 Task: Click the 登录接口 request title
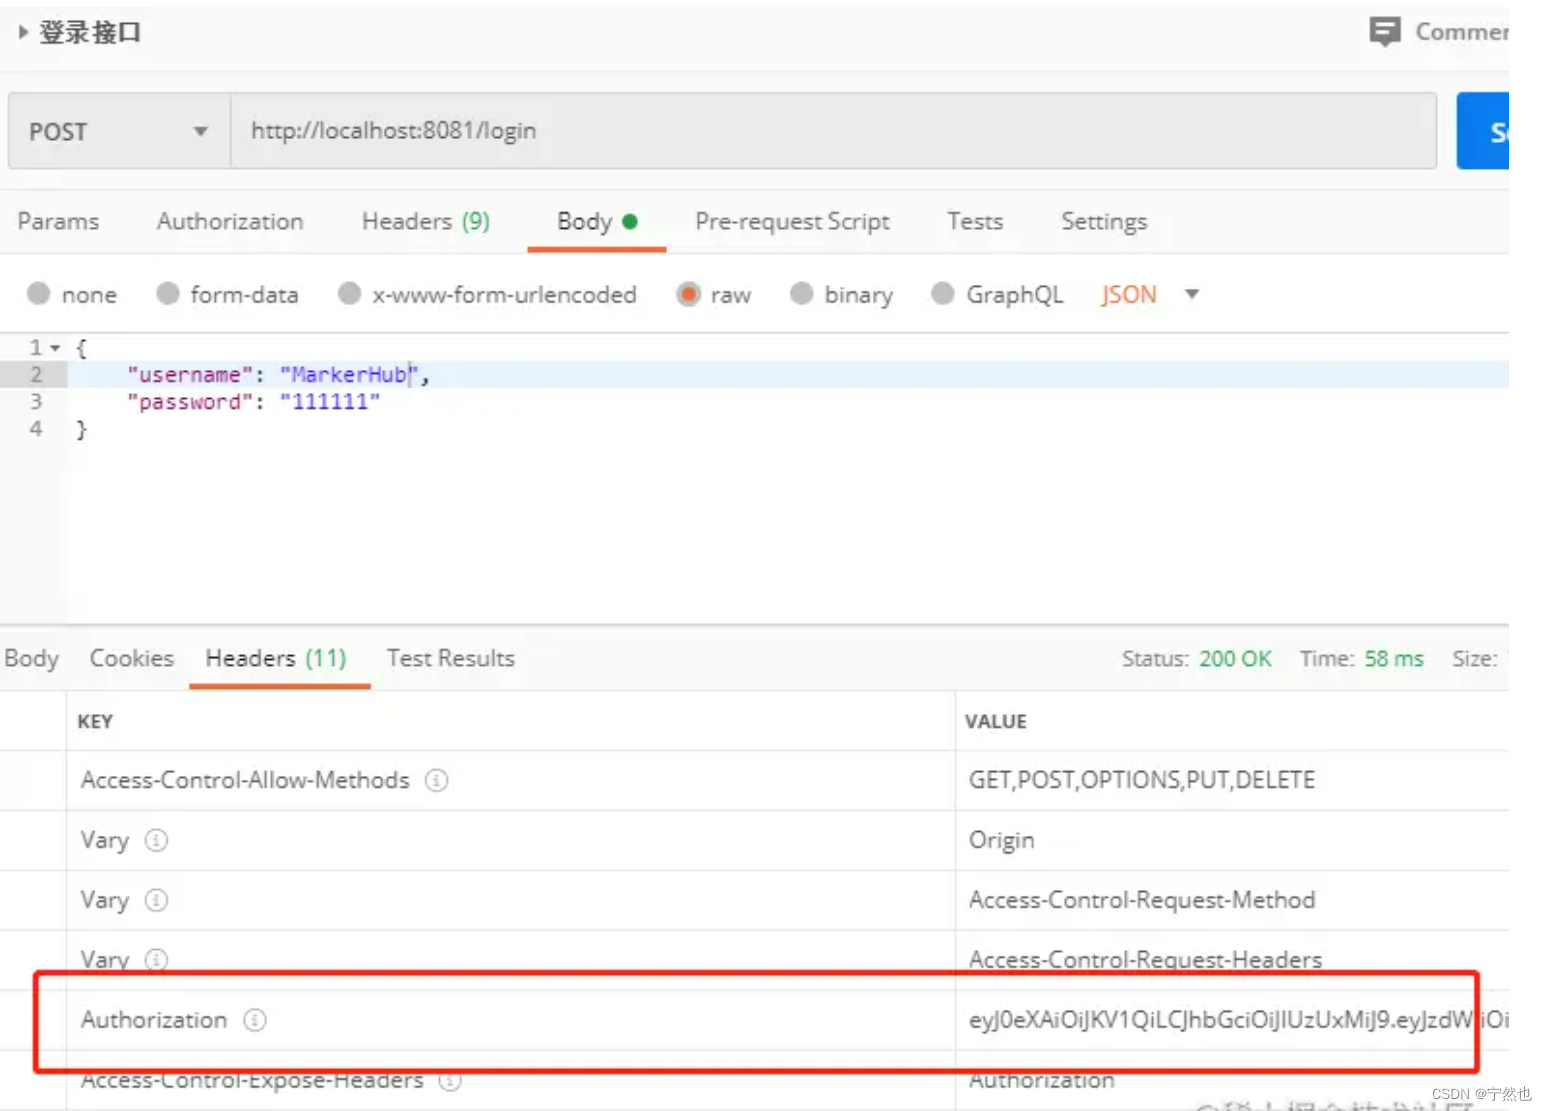(x=90, y=32)
